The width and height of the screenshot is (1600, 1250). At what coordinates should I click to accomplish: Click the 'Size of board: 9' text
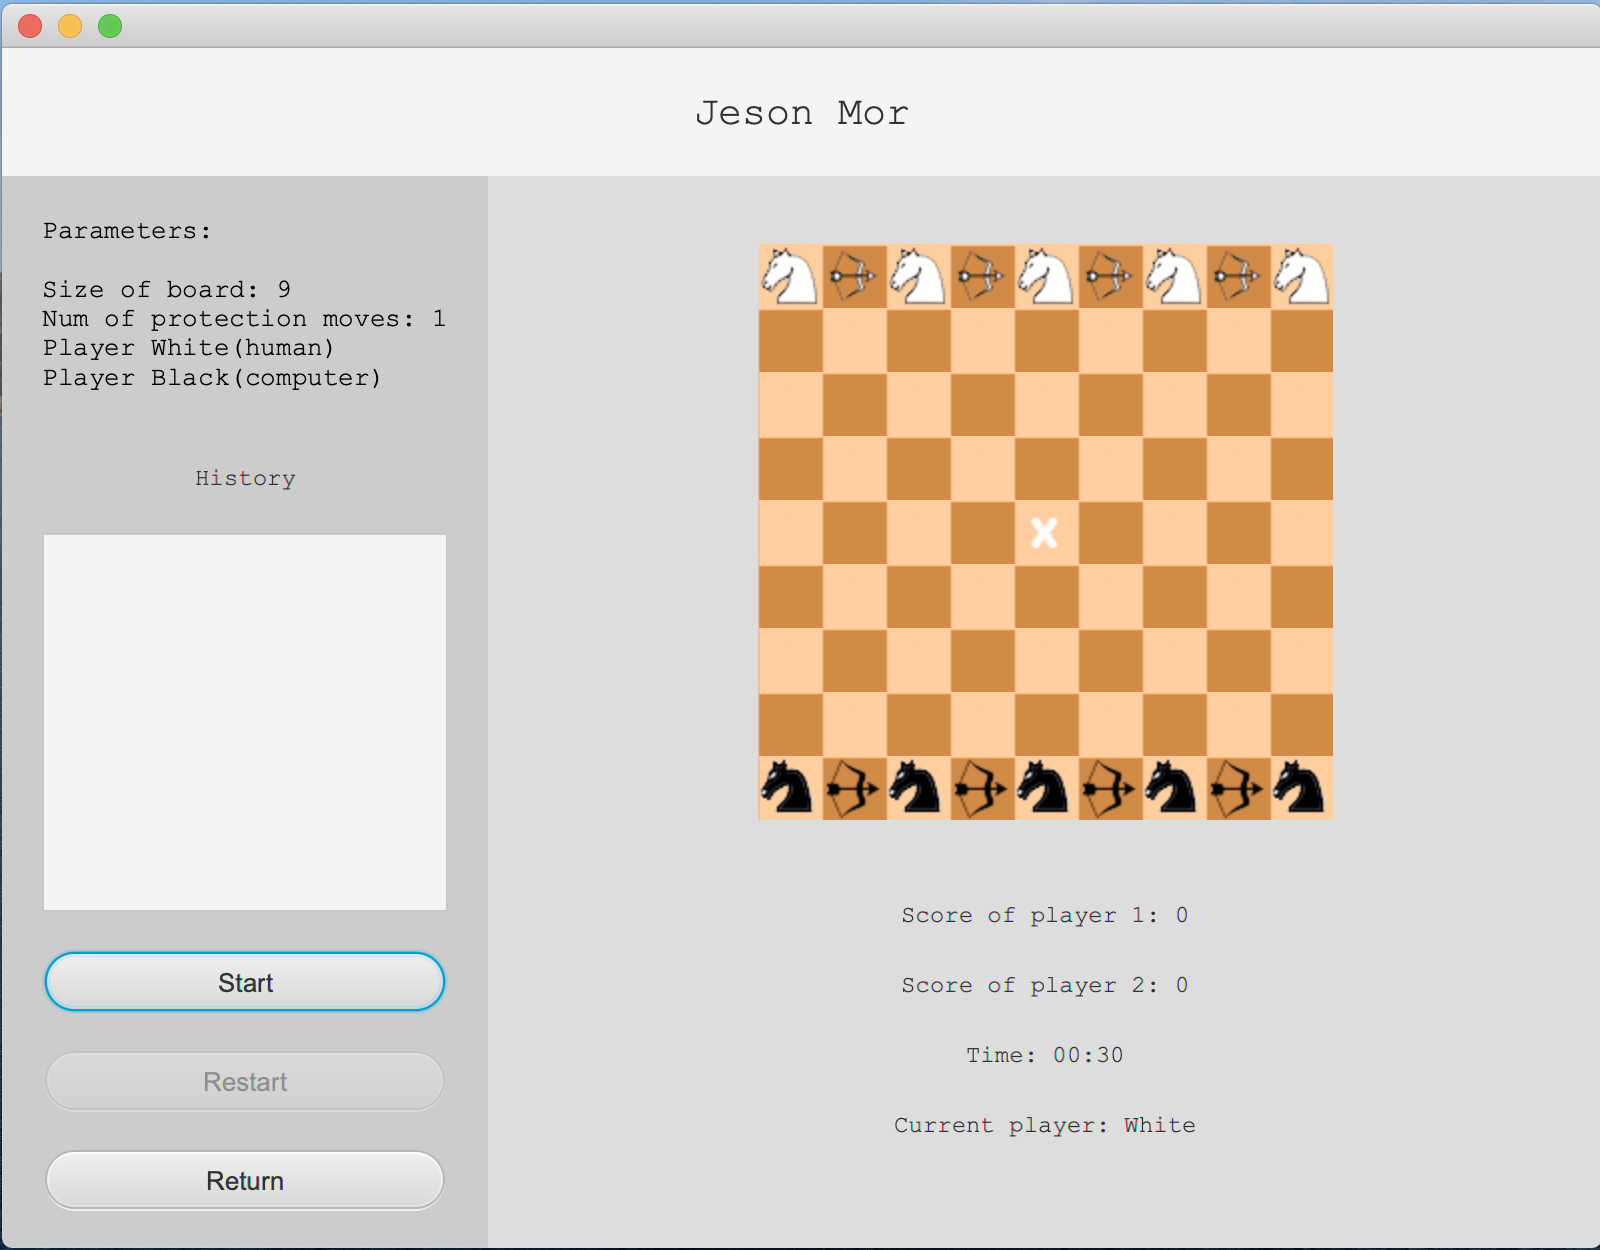click(167, 290)
